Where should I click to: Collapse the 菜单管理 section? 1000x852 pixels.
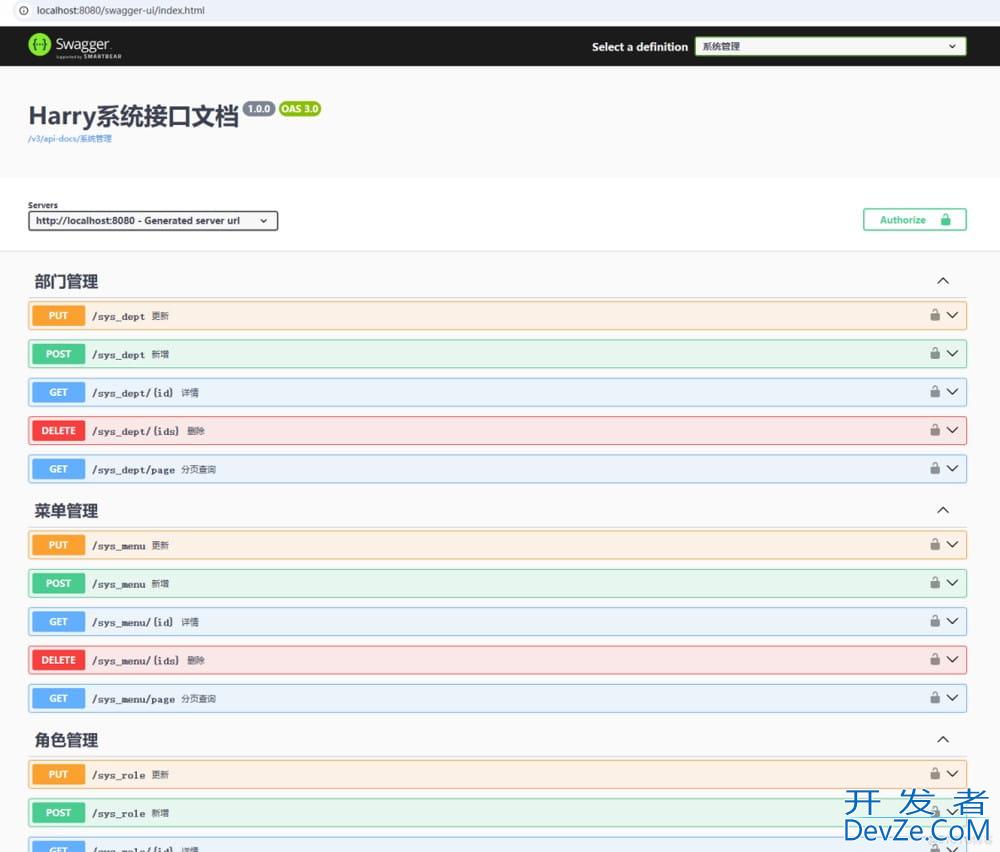[x=943, y=510]
